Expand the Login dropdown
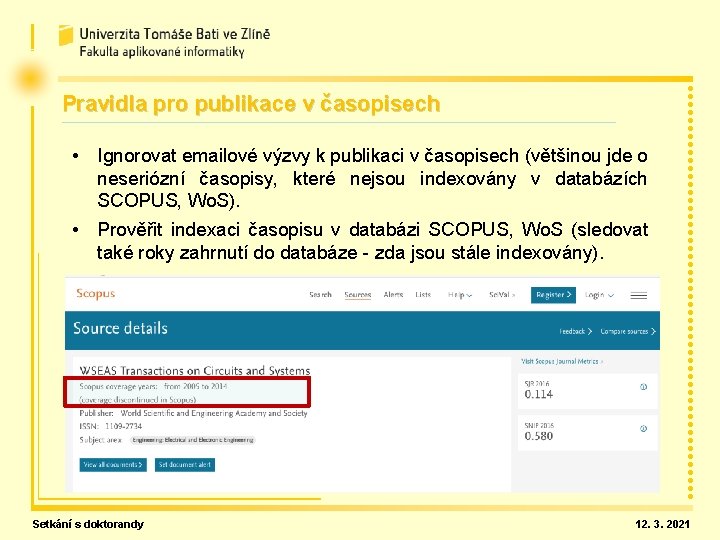The image size is (720, 540). [x=599, y=295]
